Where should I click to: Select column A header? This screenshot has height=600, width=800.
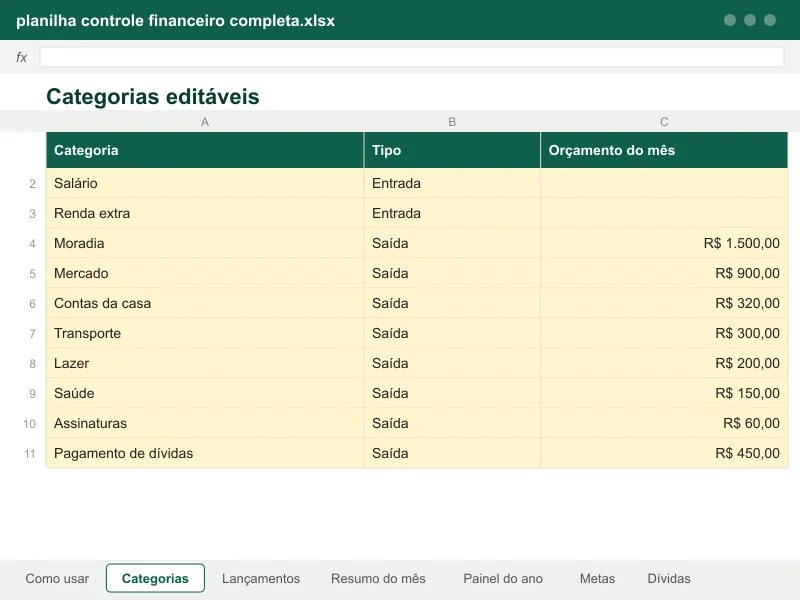click(x=205, y=121)
